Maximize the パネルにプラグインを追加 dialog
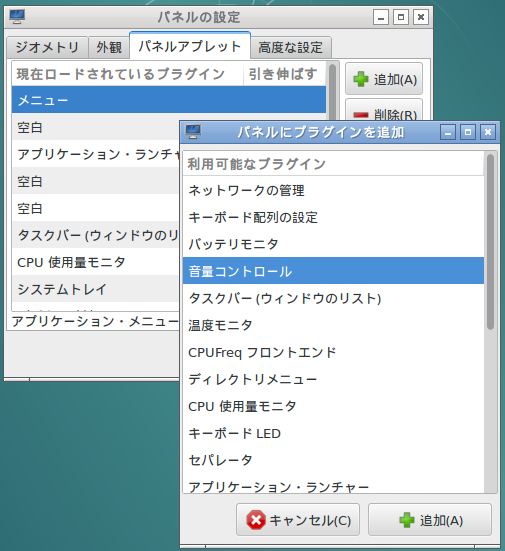Image resolution: width=505 pixels, height=551 pixels. (x=468, y=132)
